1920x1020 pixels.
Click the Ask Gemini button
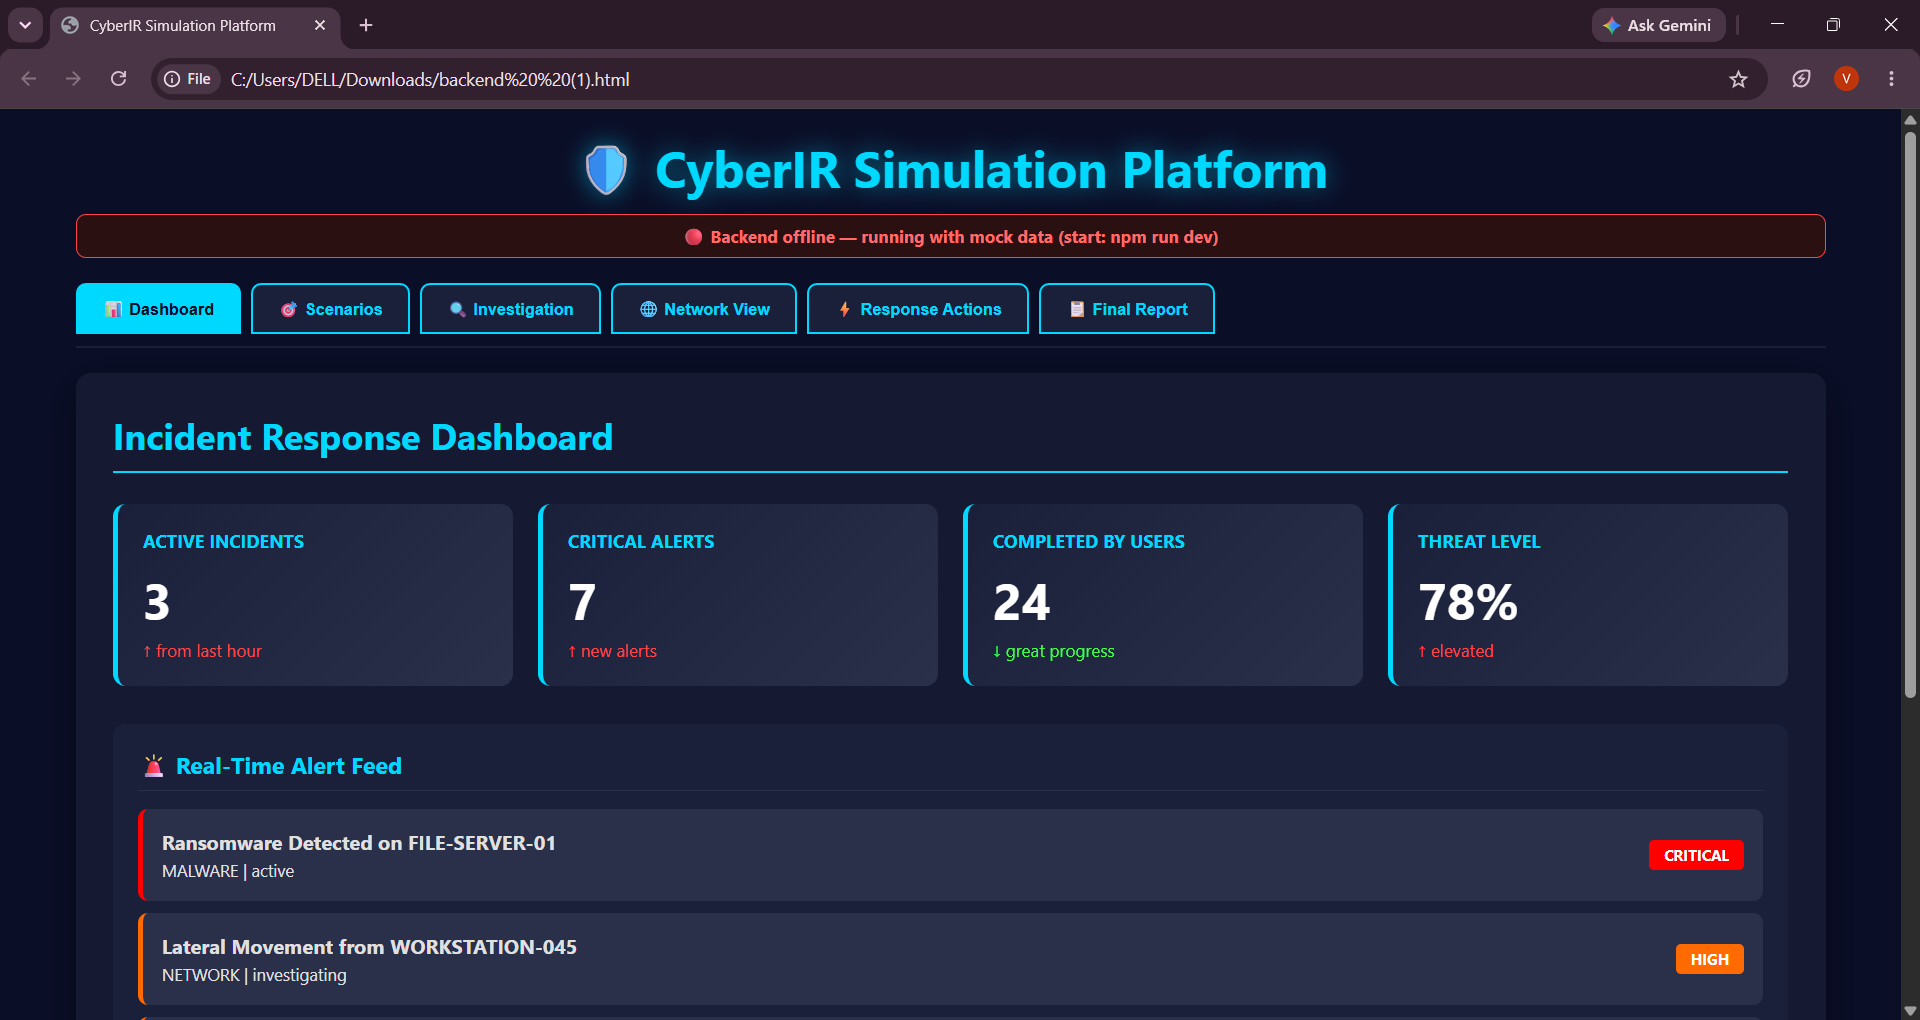pos(1658,25)
